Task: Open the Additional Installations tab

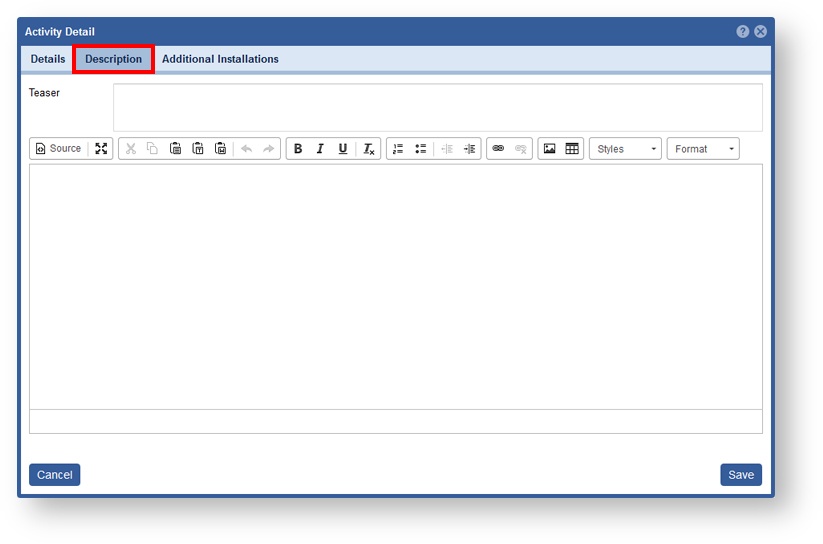Action: (x=220, y=59)
